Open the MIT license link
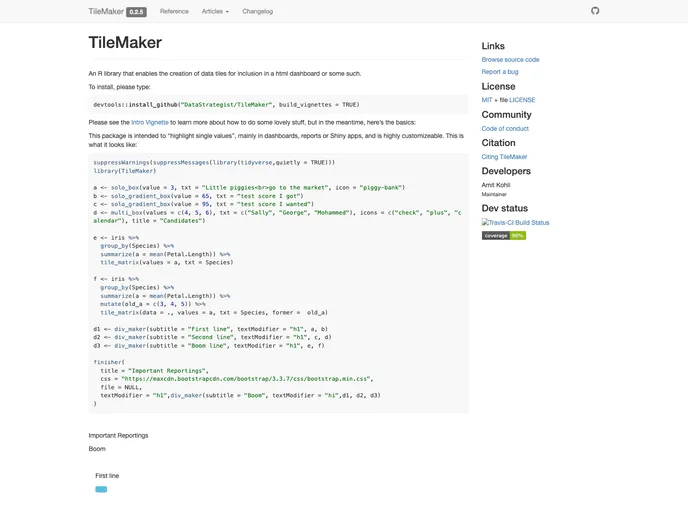Viewport: 688px width, 512px height. coord(487,100)
